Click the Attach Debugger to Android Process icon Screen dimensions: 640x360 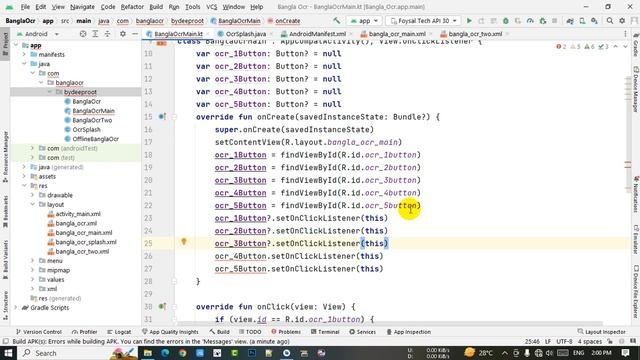point(542,20)
